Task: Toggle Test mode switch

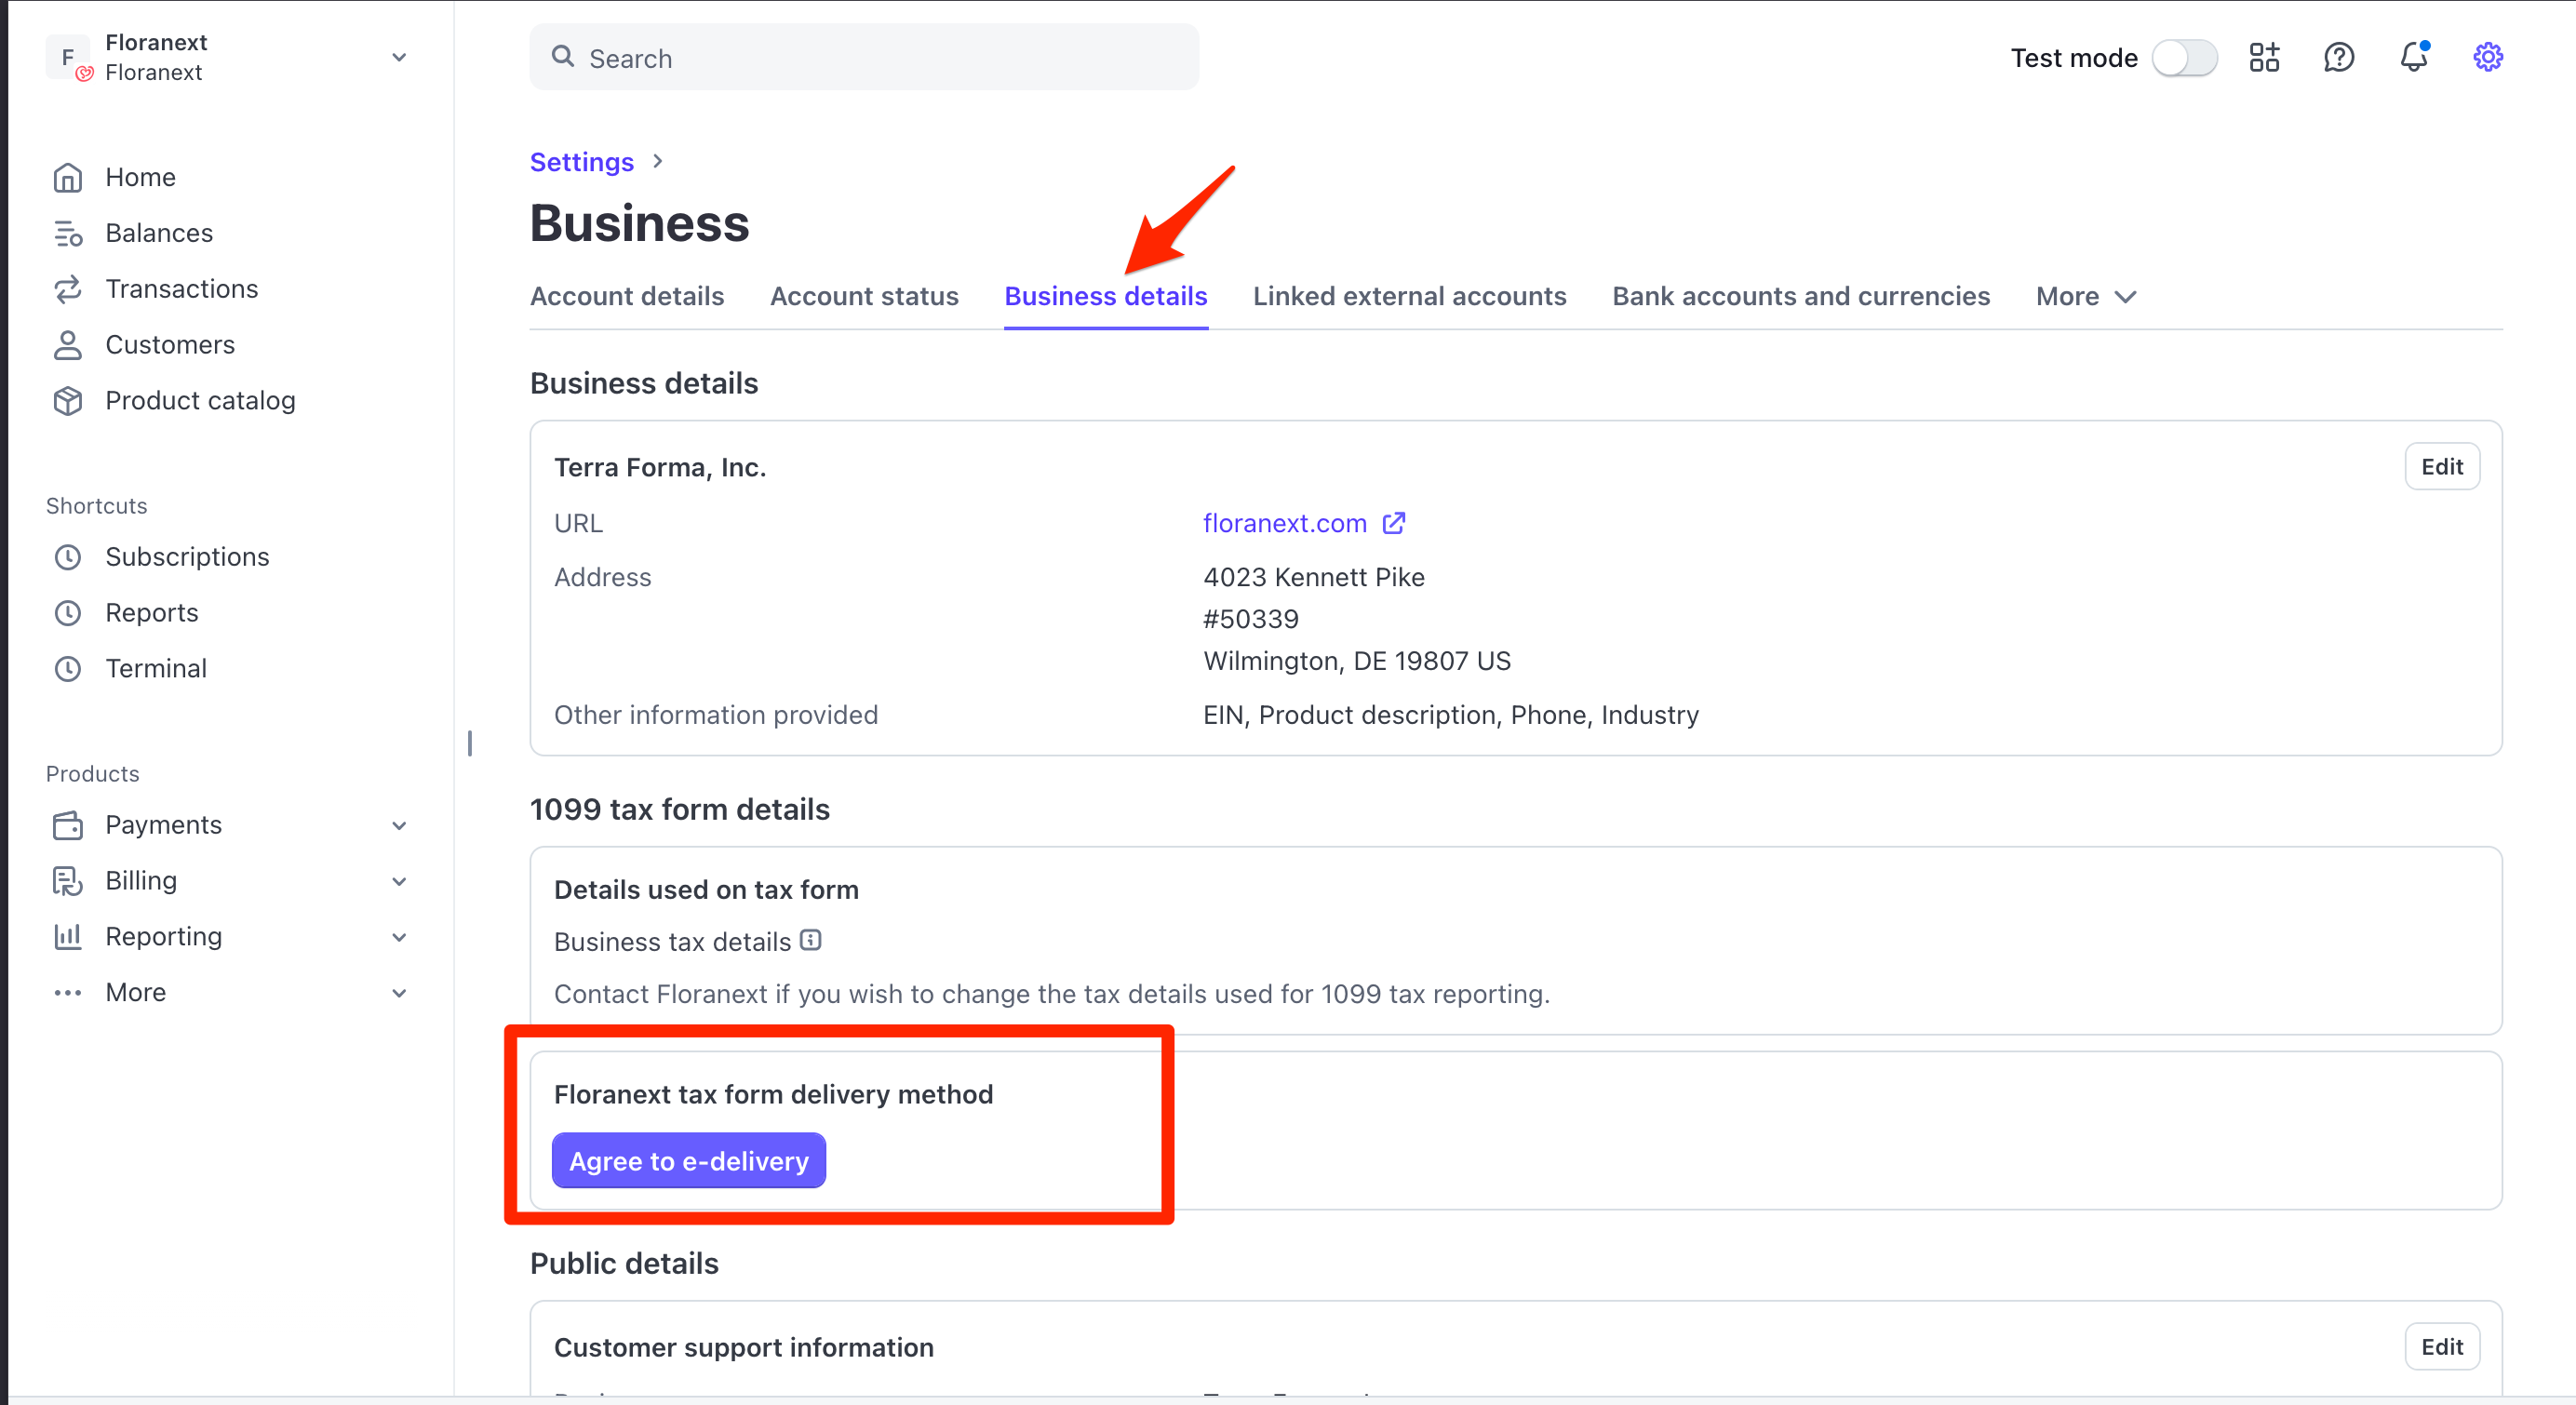Action: 2184,57
